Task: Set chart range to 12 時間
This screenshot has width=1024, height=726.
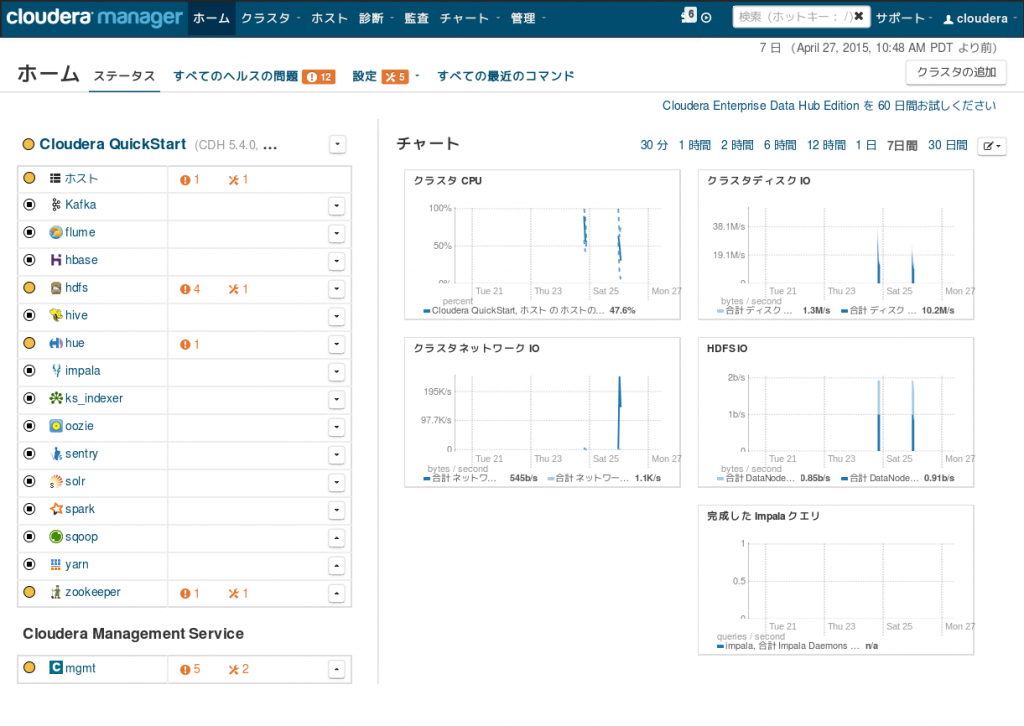Action: (x=826, y=145)
